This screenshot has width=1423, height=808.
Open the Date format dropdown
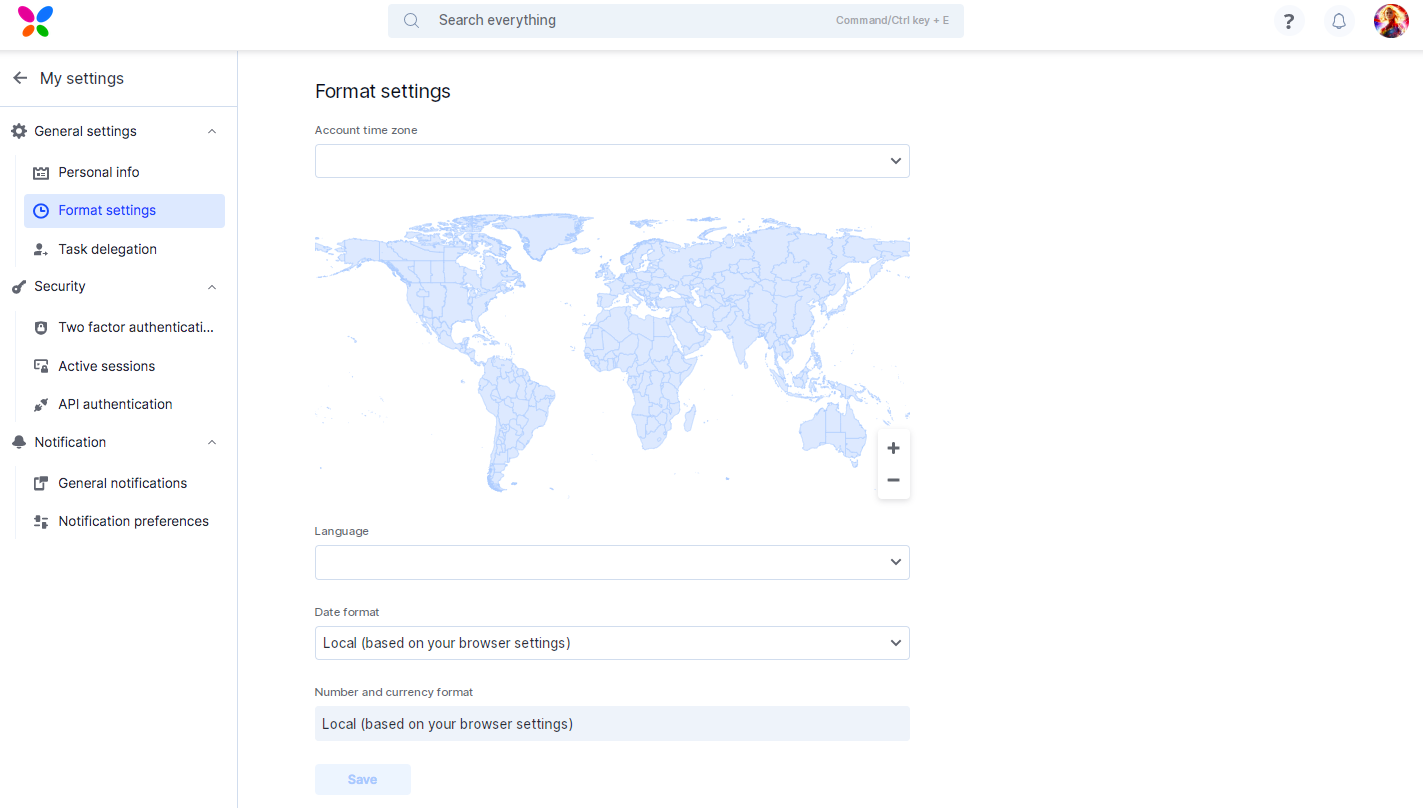click(x=612, y=643)
